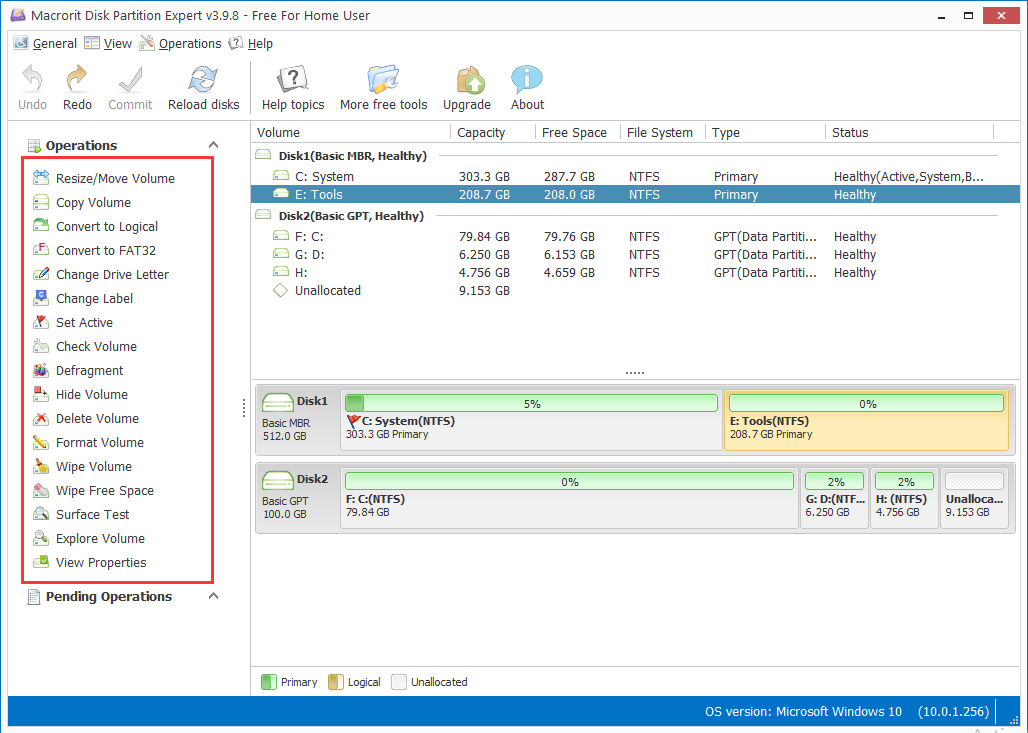Select the Unallocated row in the volume list
This screenshot has width=1028, height=733.
point(327,290)
